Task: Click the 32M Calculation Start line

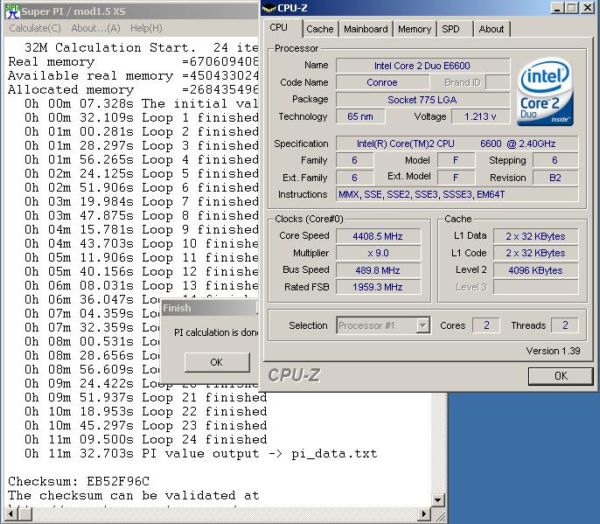Action: coord(141,48)
